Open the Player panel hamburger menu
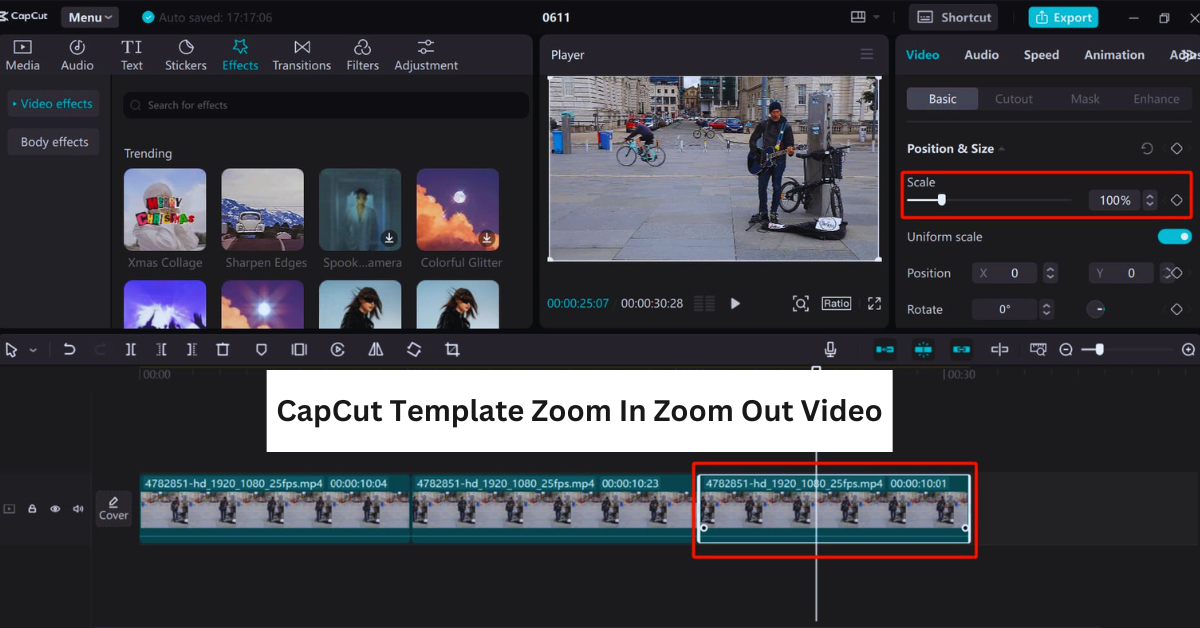The width and height of the screenshot is (1200, 628). point(867,54)
